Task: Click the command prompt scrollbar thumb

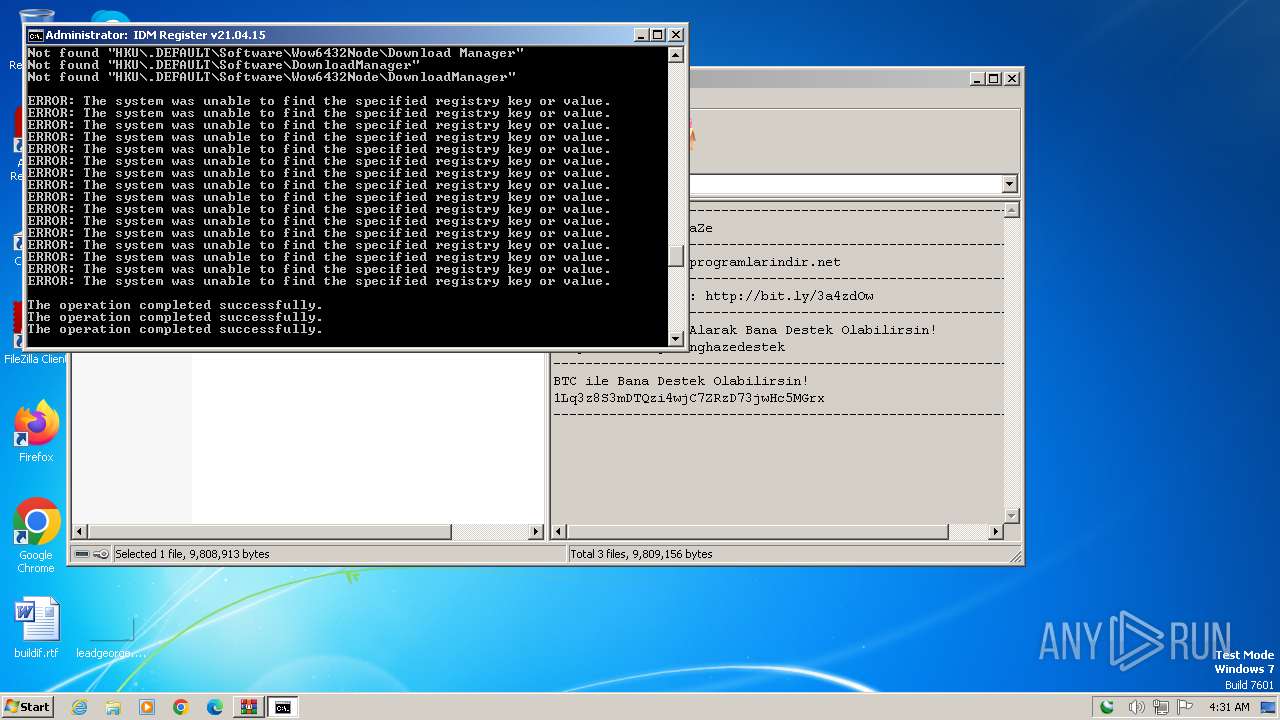Action: [x=676, y=256]
